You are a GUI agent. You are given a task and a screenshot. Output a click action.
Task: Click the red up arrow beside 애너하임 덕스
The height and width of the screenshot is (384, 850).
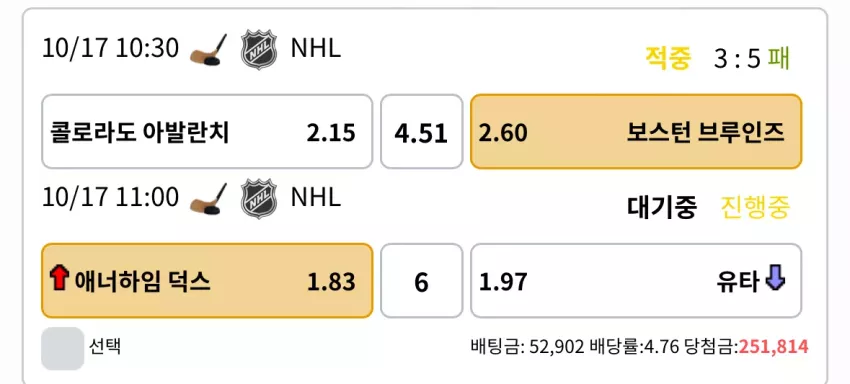pos(59,279)
